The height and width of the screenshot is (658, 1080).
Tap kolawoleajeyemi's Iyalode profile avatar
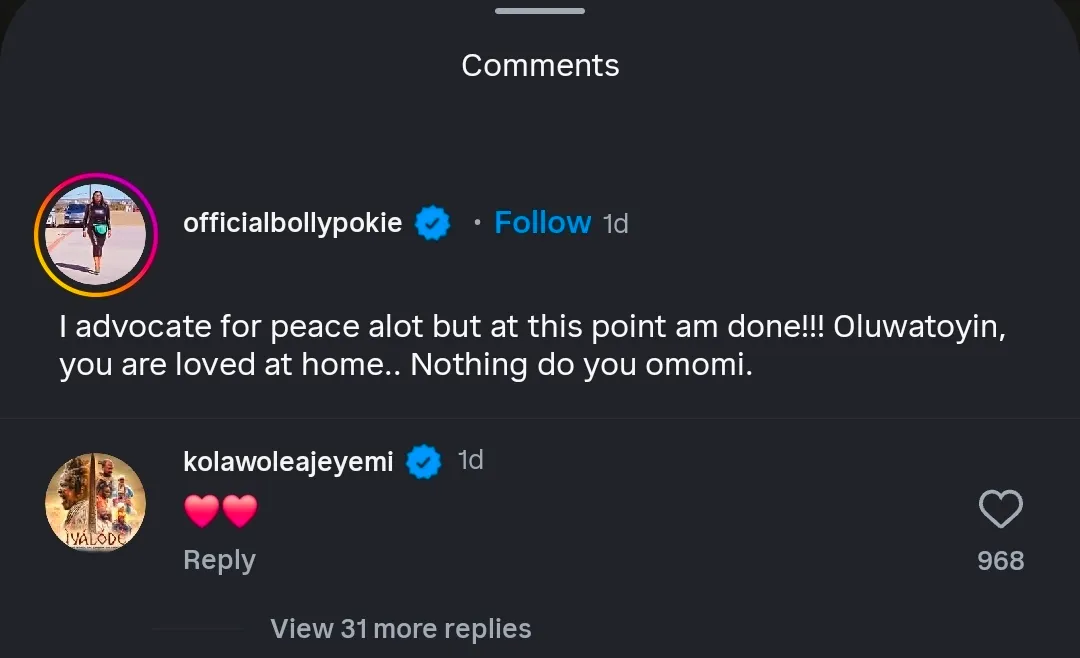coord(96,503)
